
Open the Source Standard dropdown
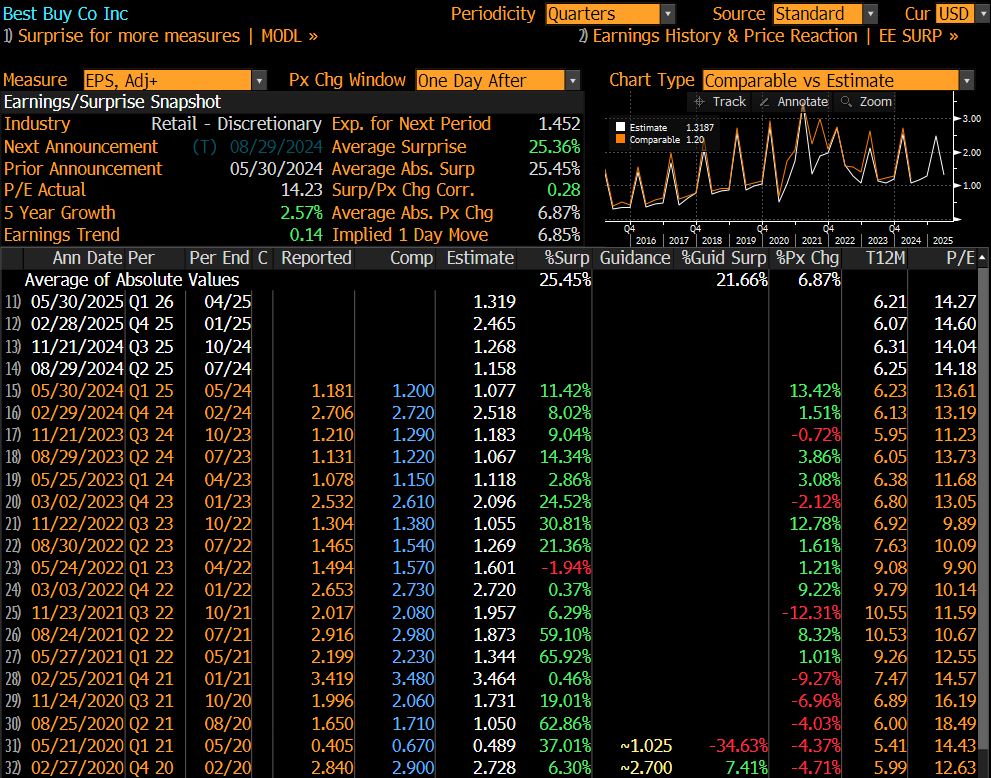[871, 14]
